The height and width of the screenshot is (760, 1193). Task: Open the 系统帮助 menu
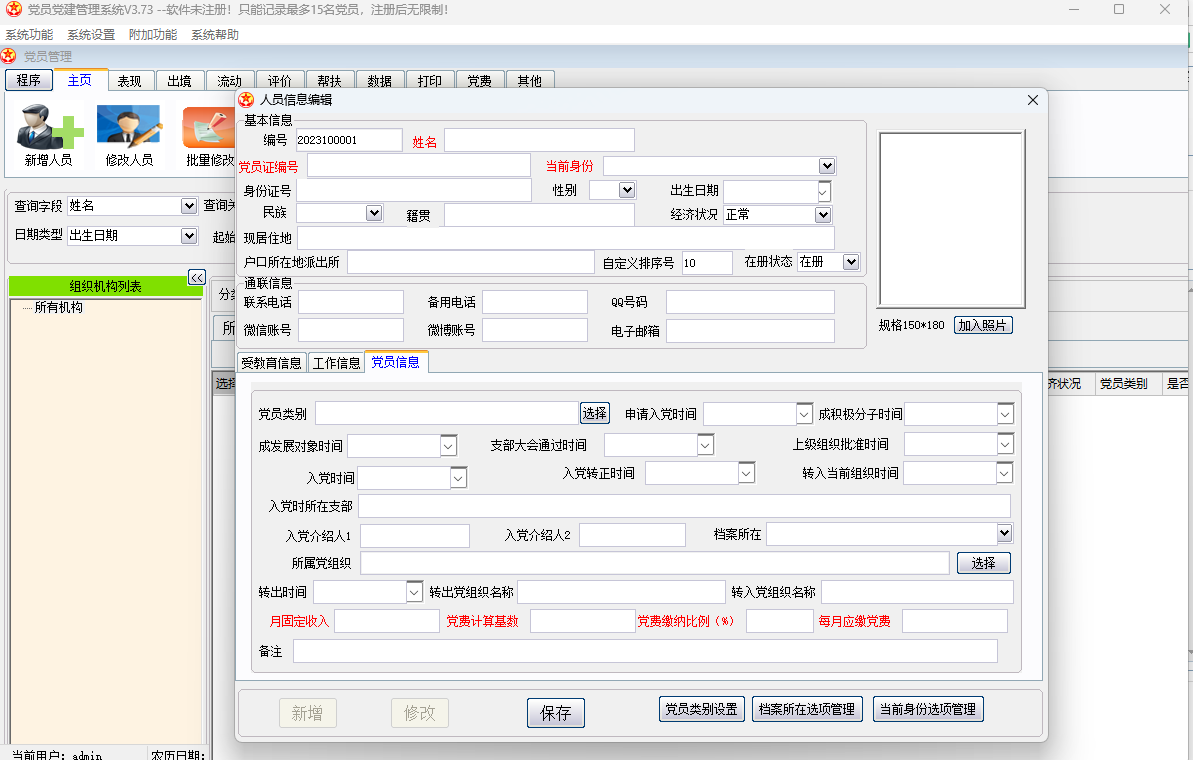215,35
